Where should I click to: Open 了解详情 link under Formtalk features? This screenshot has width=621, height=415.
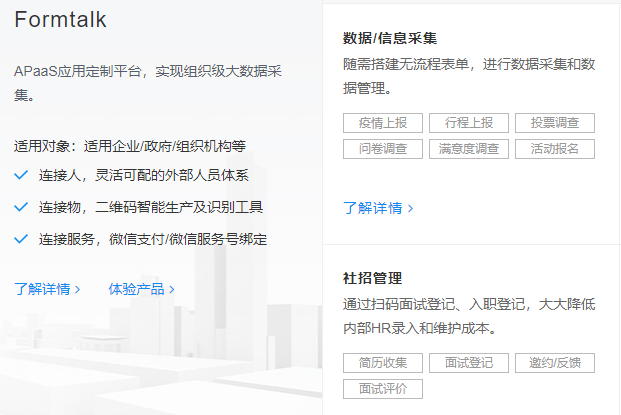click(48, 290)
